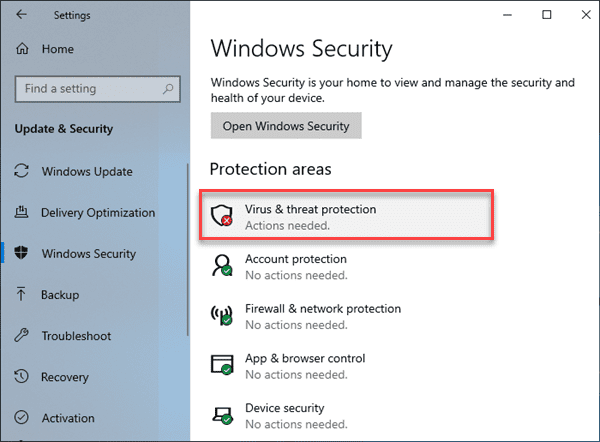Click the Account protection person icon

tap(222, 266)
